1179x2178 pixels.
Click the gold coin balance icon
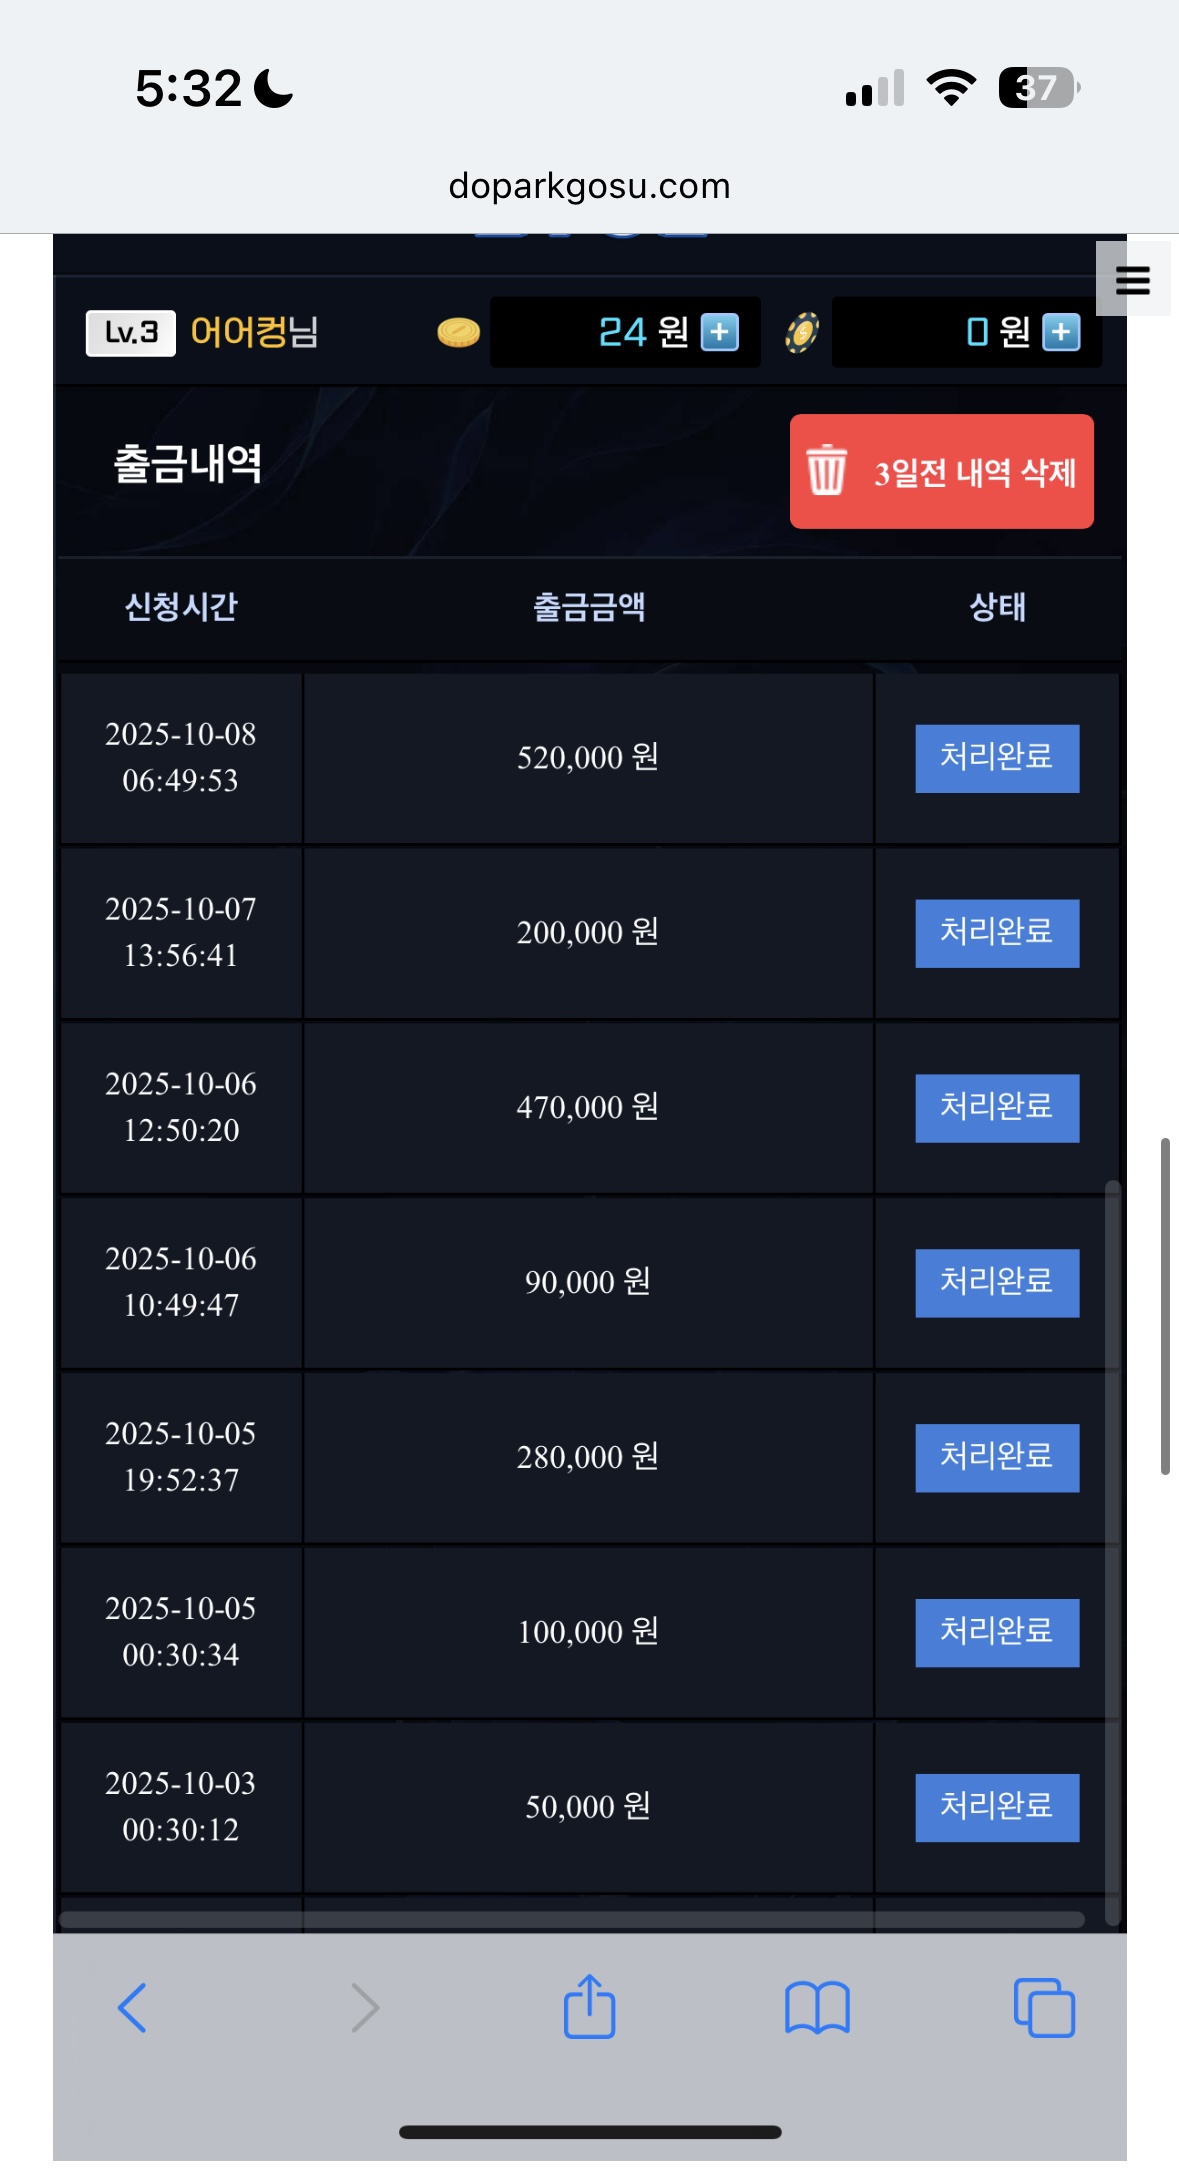click(459, 332)
